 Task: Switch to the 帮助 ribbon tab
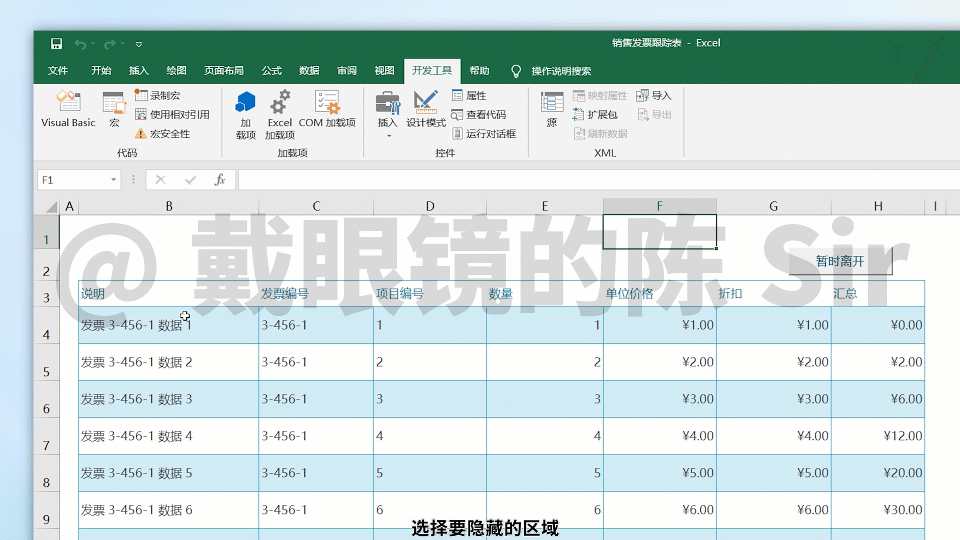[x=479, y=70]
